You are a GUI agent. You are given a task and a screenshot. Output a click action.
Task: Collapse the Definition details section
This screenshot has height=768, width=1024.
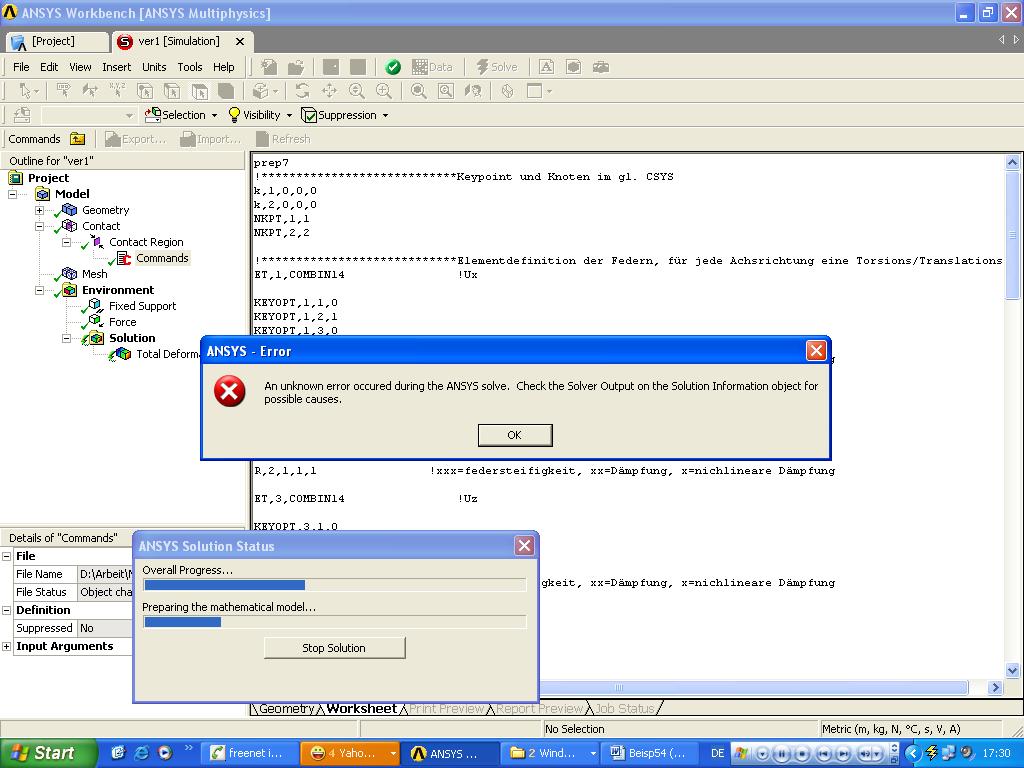pos(7,610)
